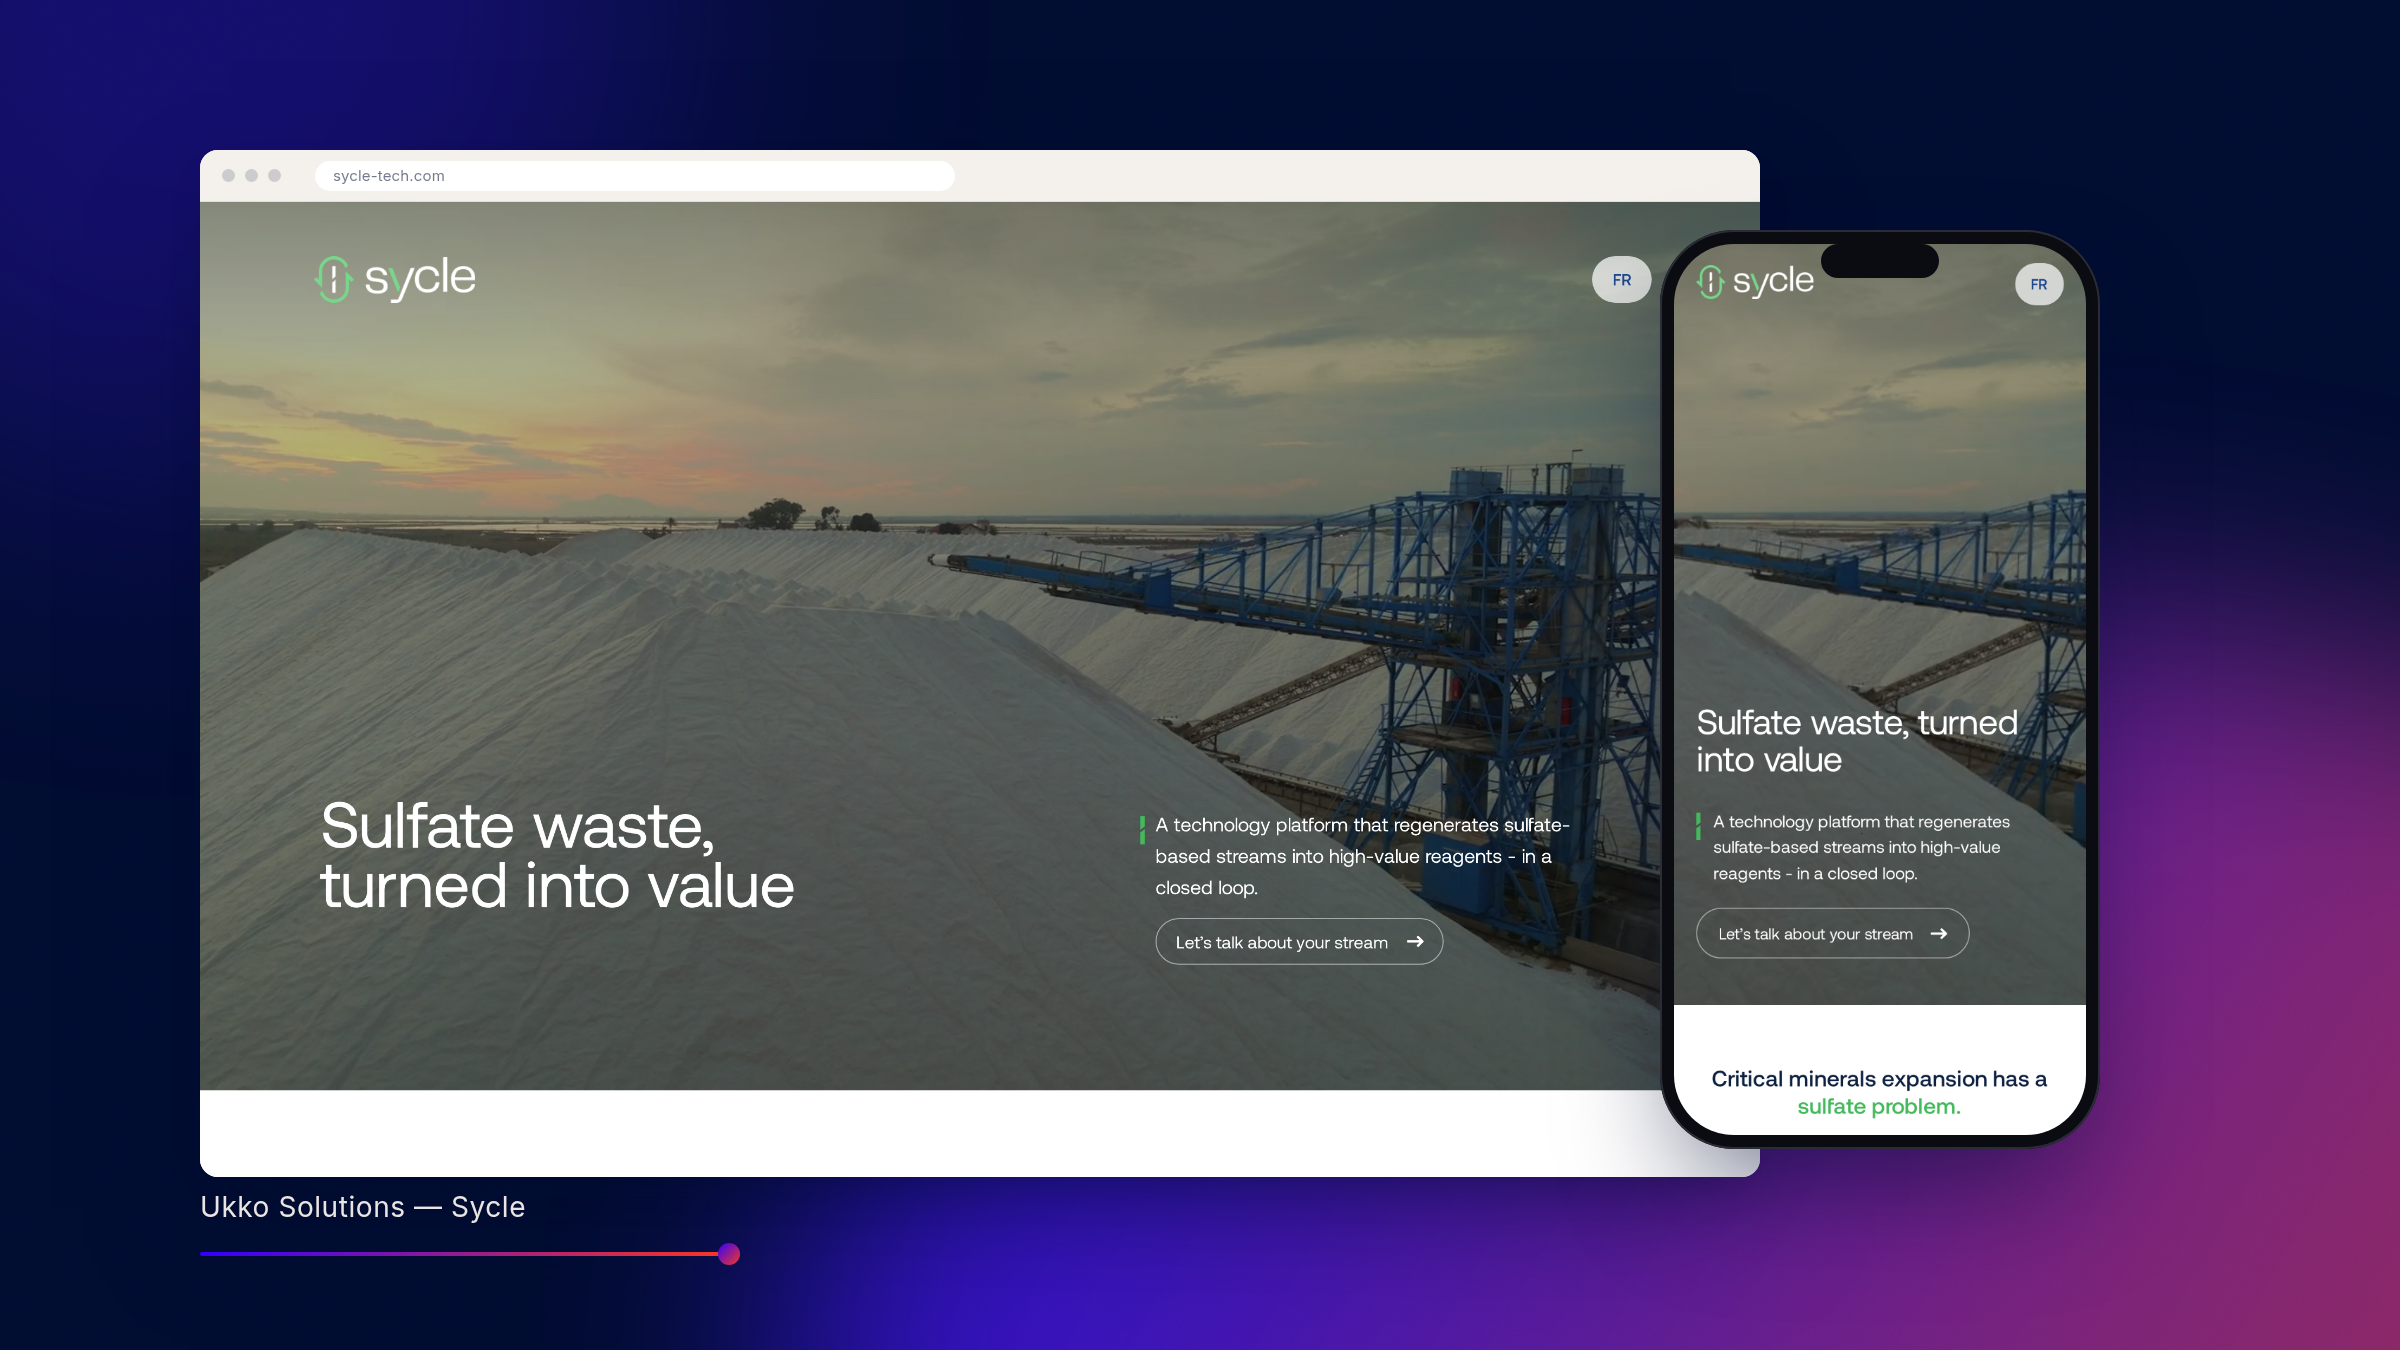Toggle the FR language button on phone
The width and height of the screenshot is (2400, 1350).
(x=2039, y=284)
